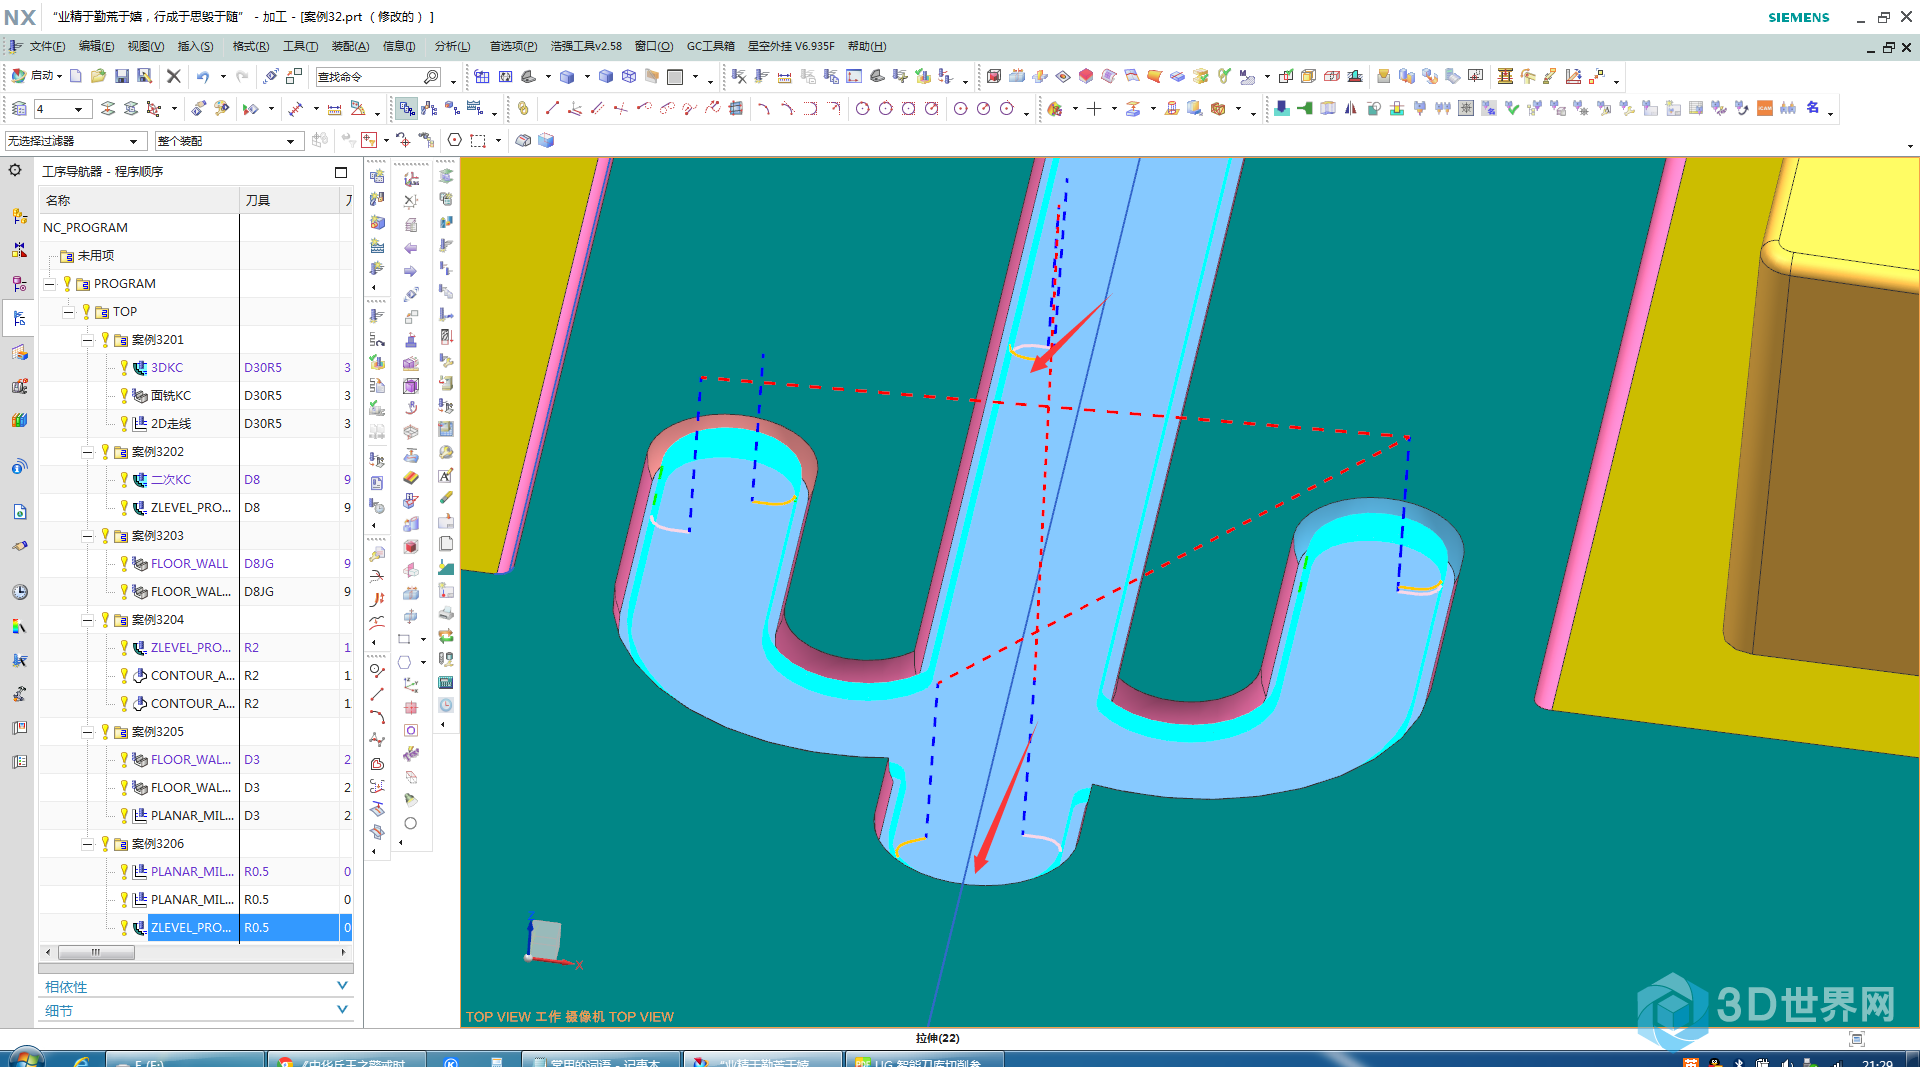
Task: Toggle lightbulb next to PROGRAM group
Action: pyautogui.click(x=67, y=283)
